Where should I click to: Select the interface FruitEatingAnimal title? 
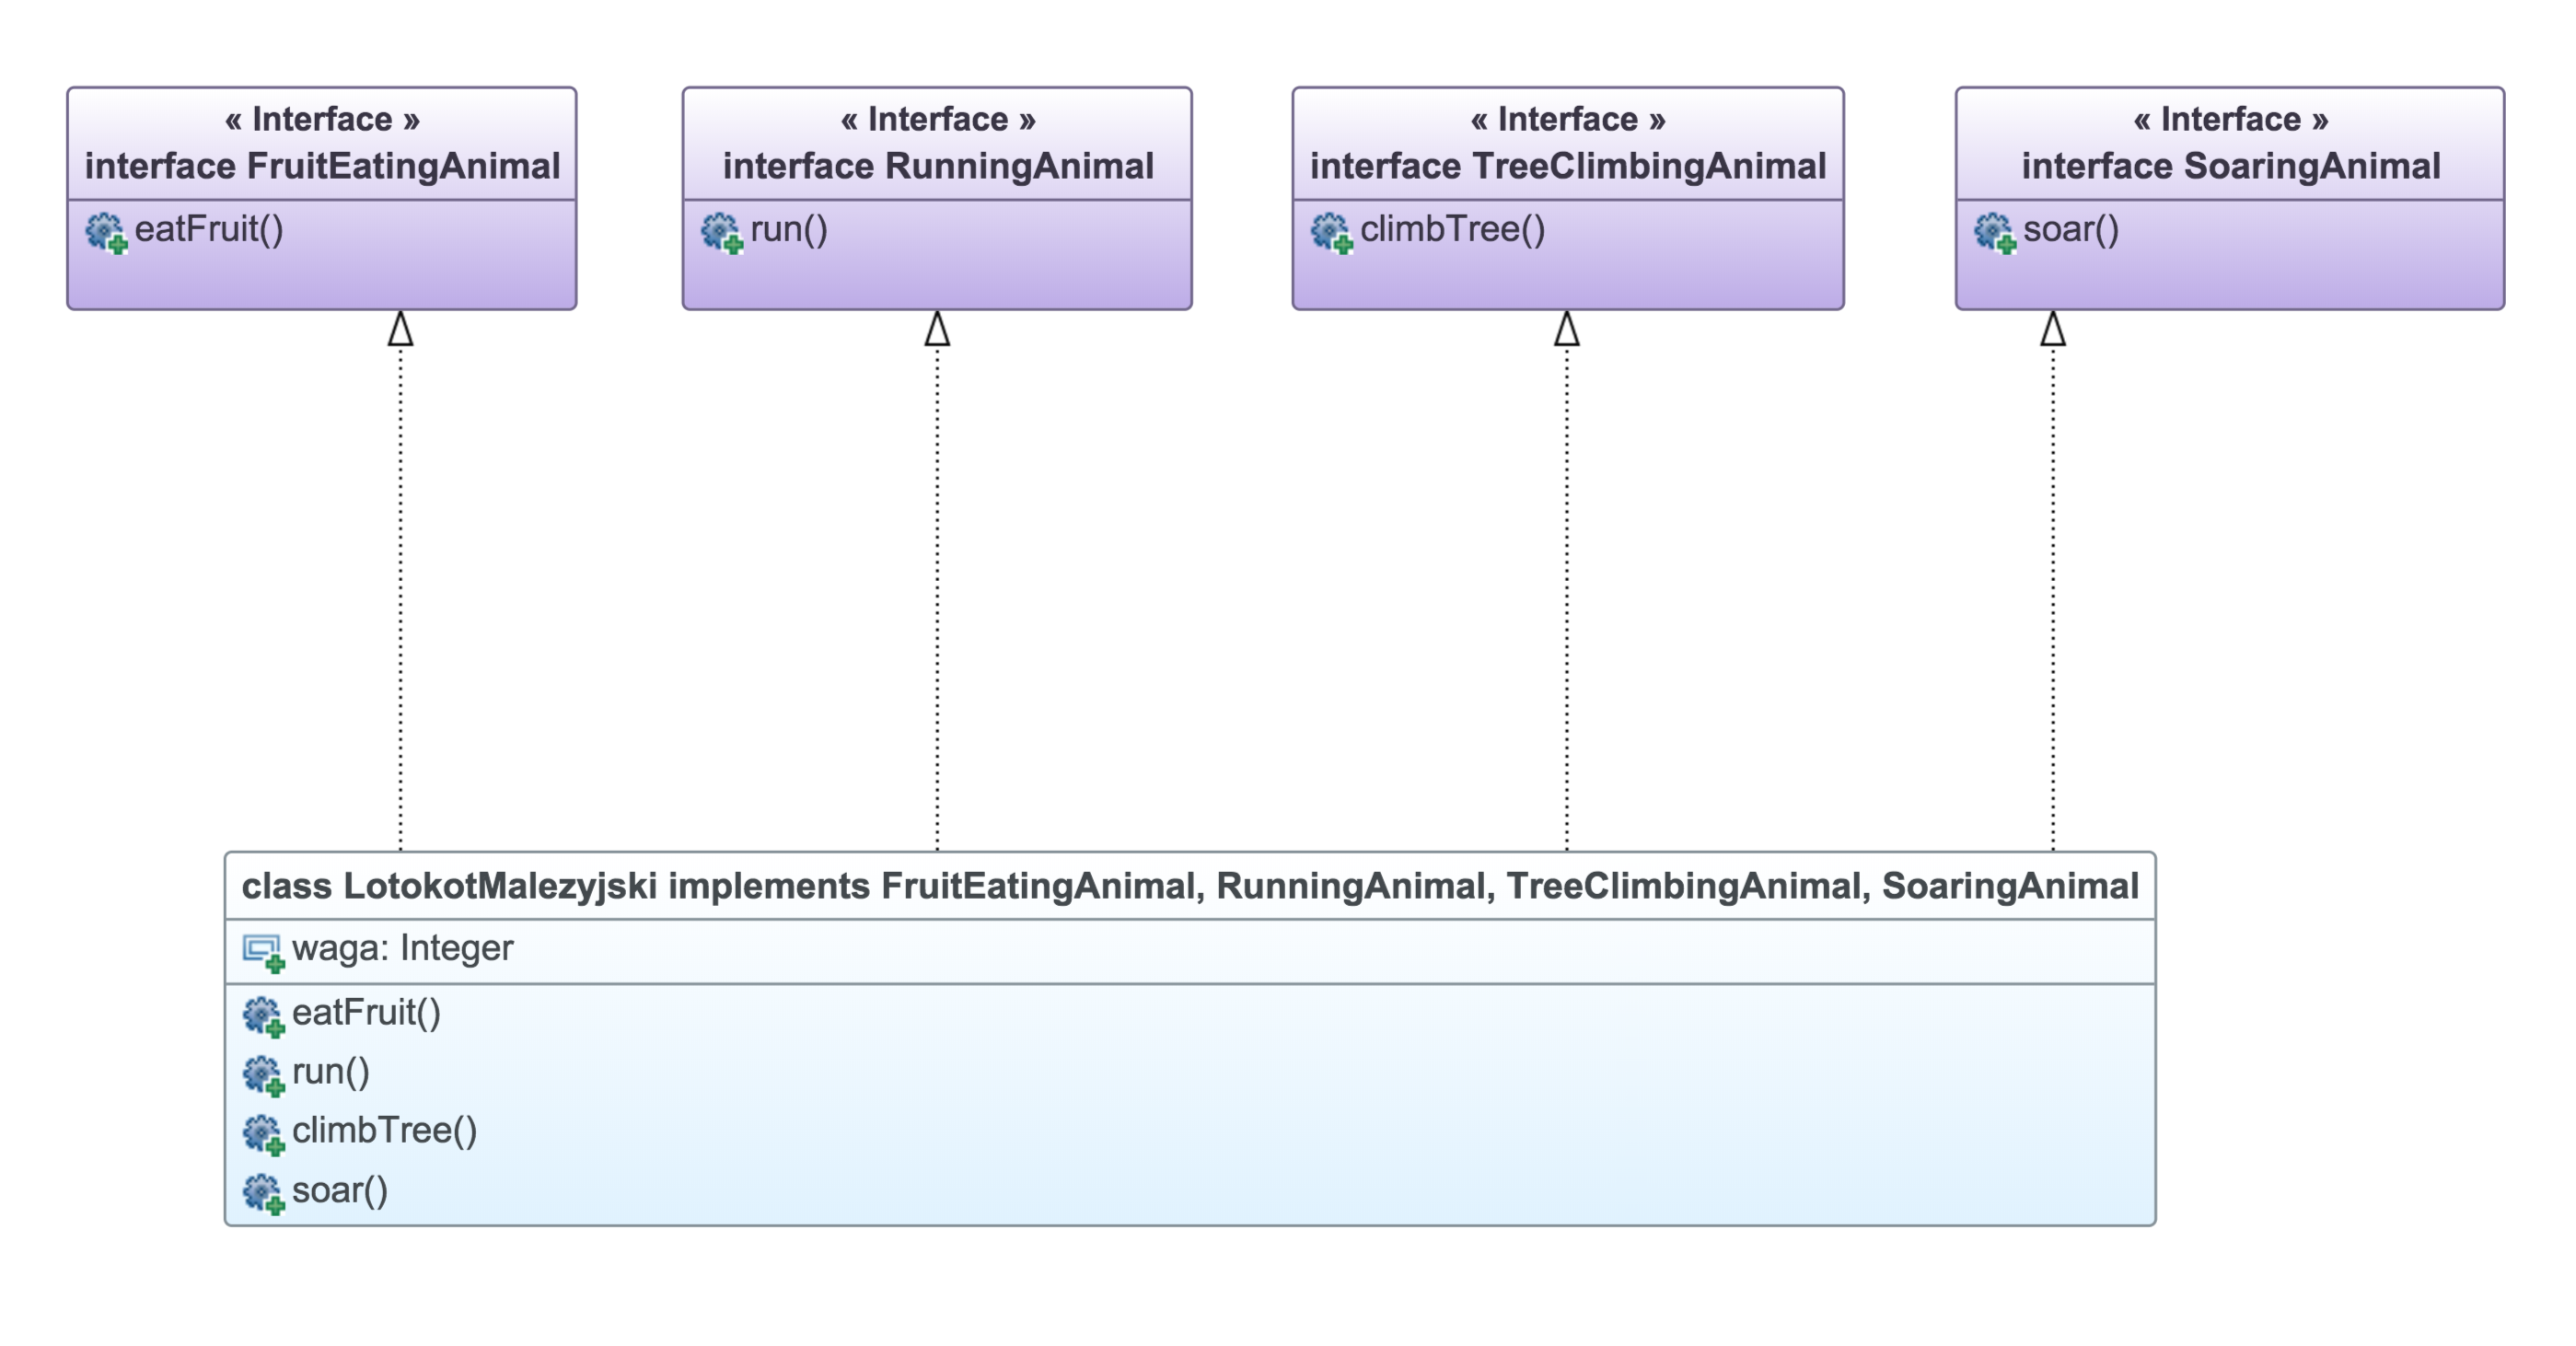322,166
